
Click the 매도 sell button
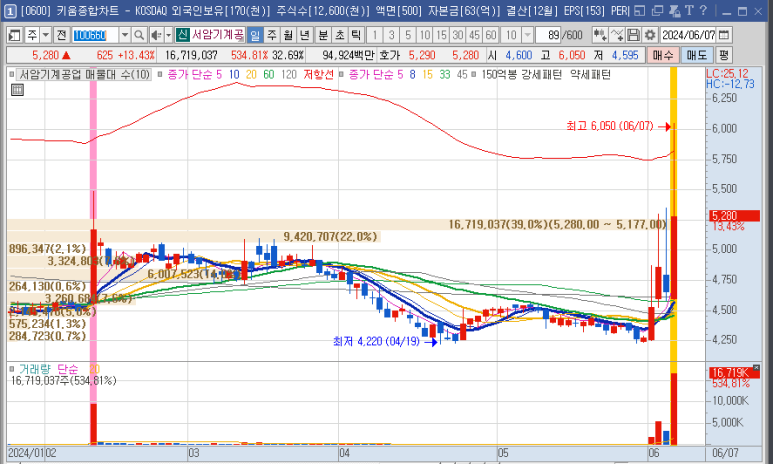[x=696, y=55]
